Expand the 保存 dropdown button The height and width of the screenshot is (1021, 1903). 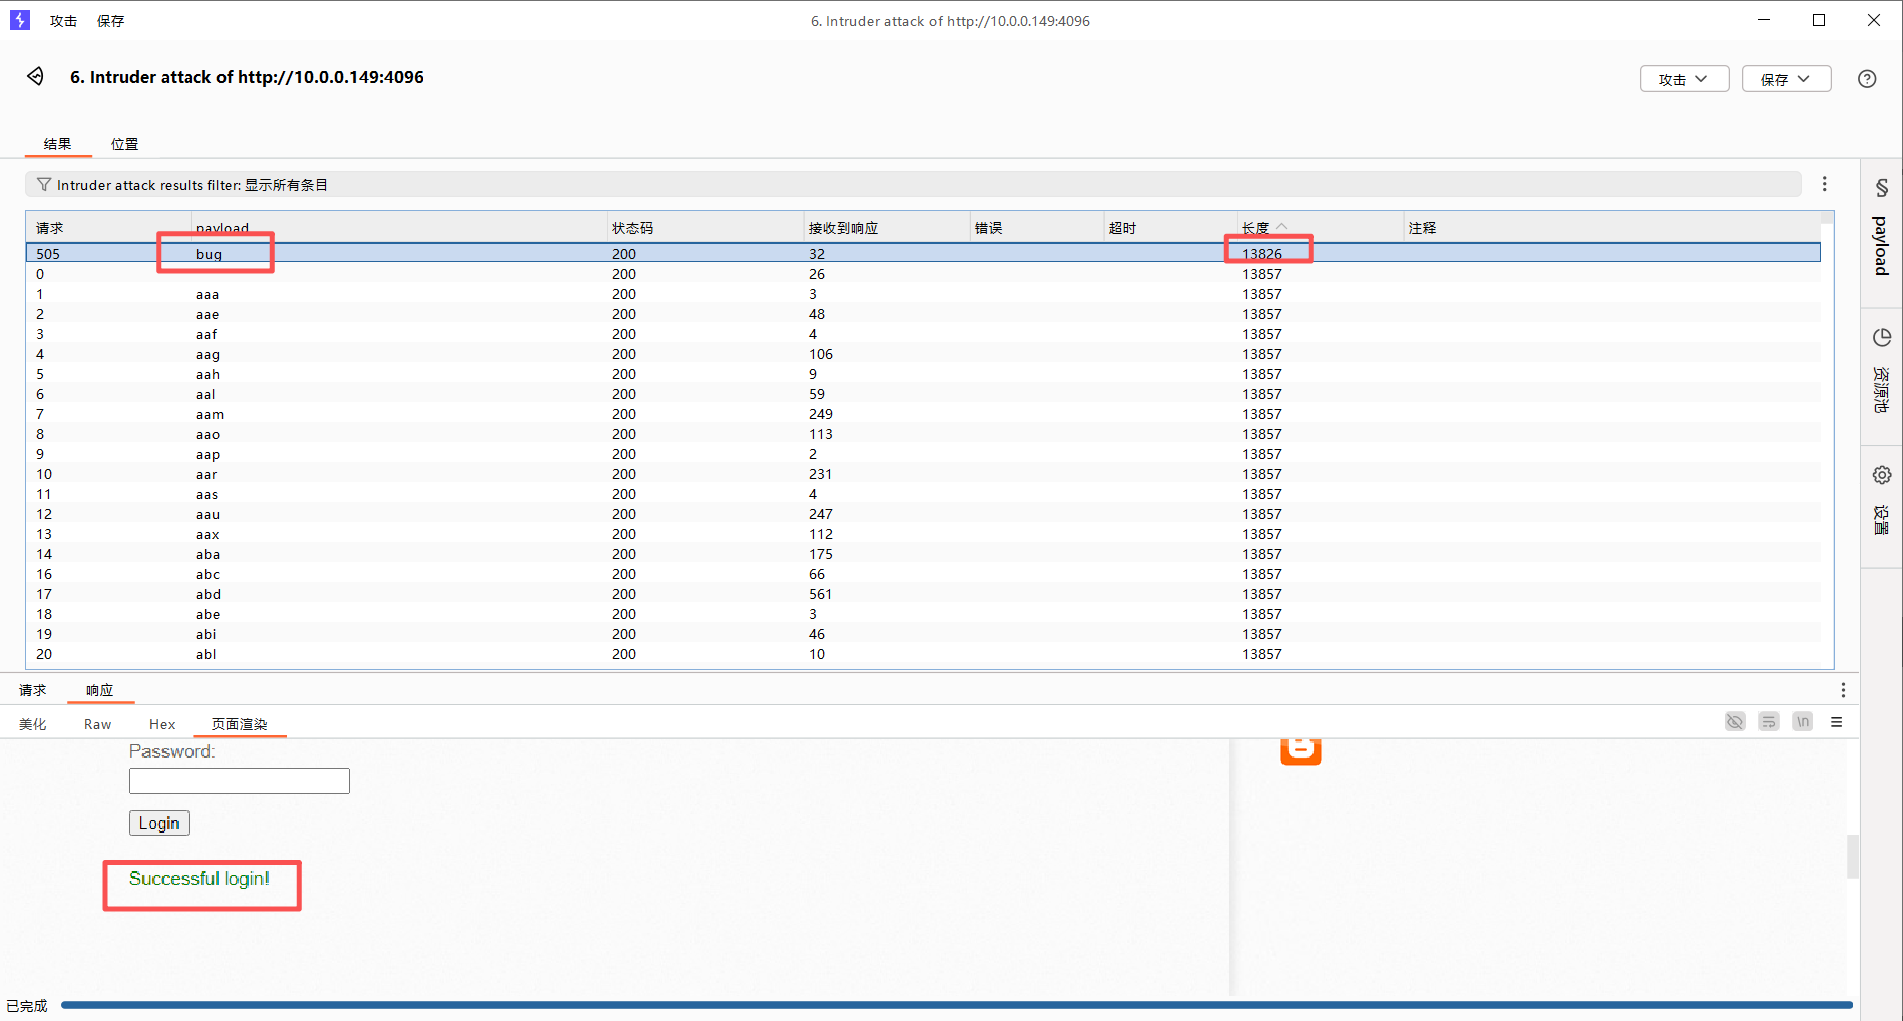pos(1786,79)
